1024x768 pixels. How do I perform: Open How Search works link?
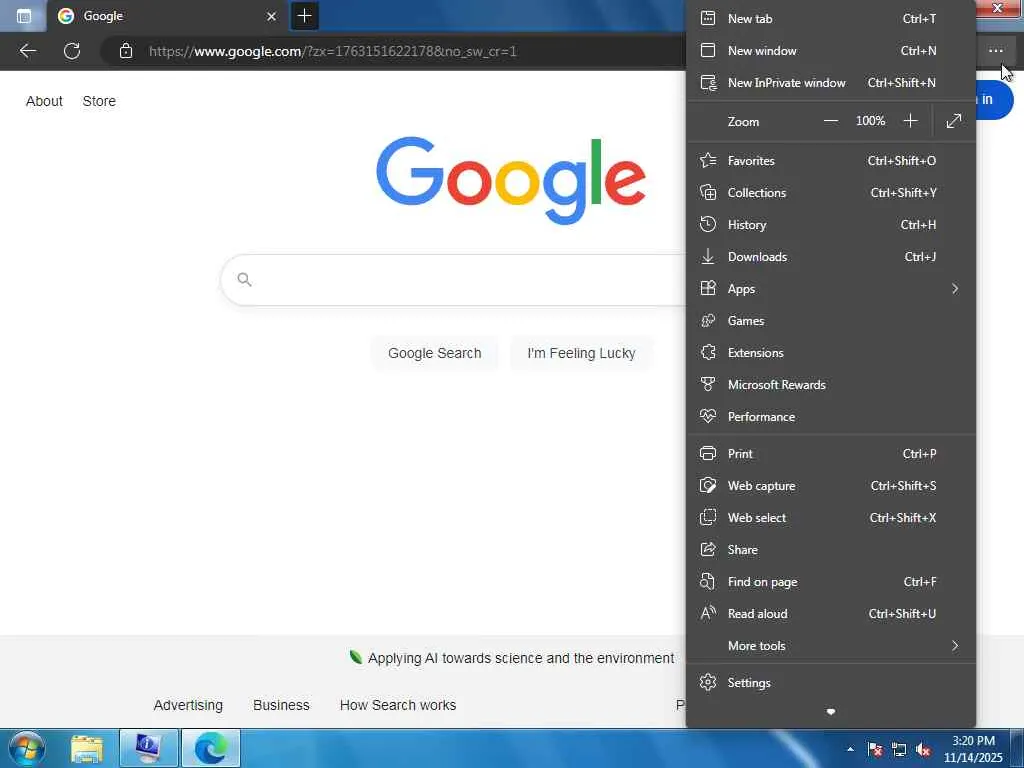(x=398, y=705)
